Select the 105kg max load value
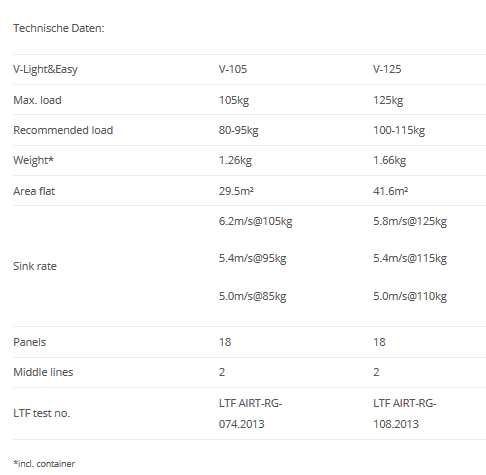Screen dimensions: 486x475 (234, 100)
